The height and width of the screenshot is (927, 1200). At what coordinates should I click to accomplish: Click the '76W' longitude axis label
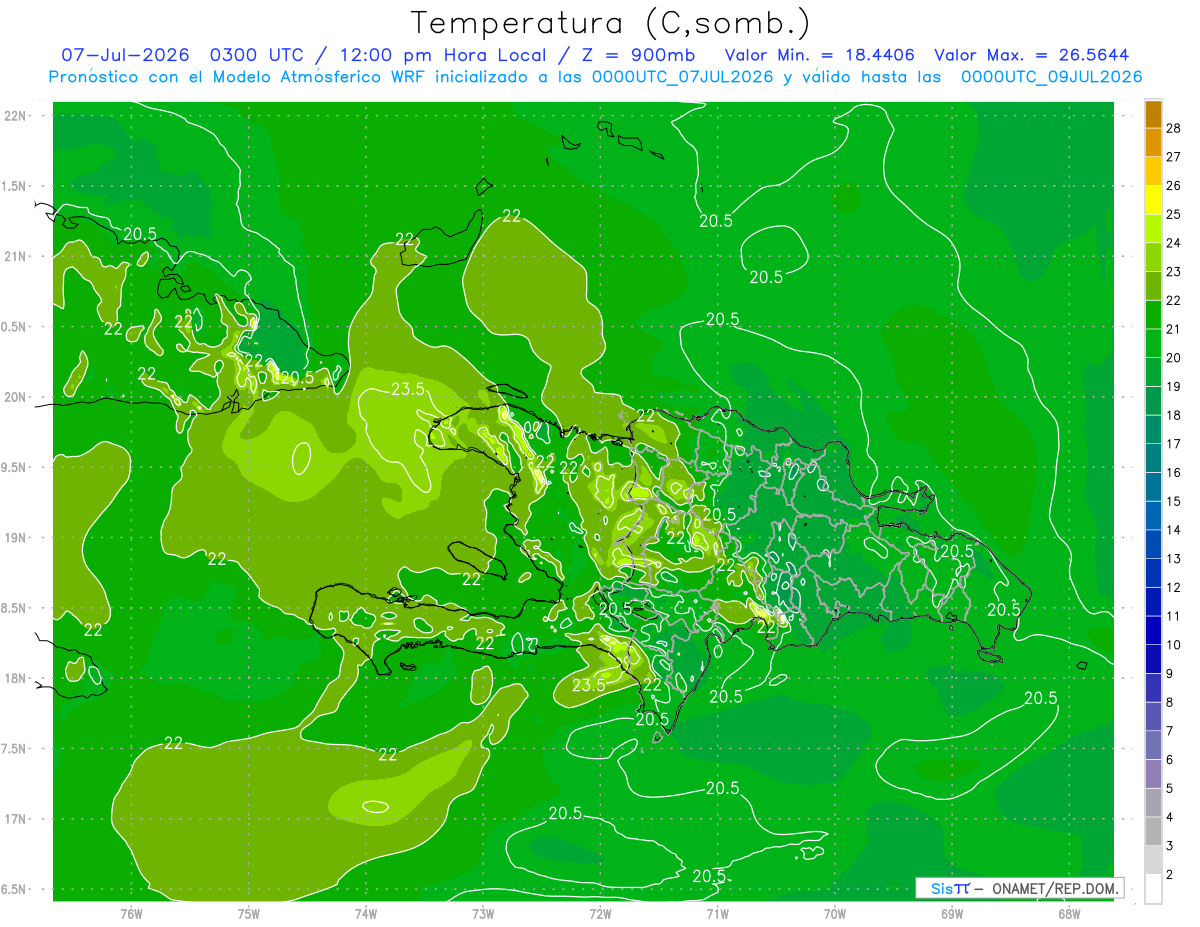pos(131,913)
